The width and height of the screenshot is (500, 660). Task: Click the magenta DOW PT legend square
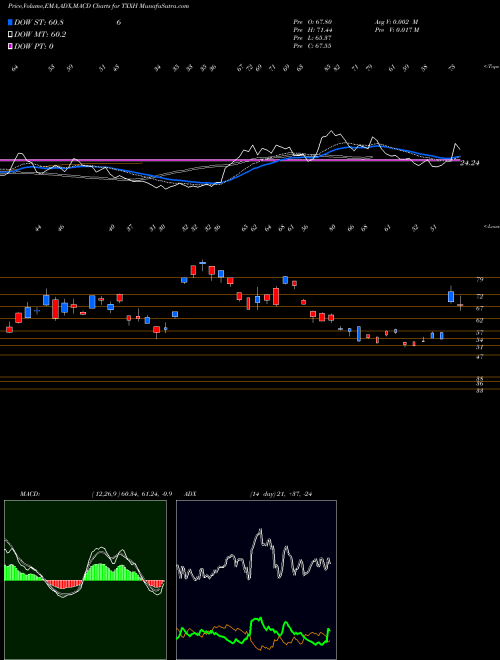click(x=10, y=46)
